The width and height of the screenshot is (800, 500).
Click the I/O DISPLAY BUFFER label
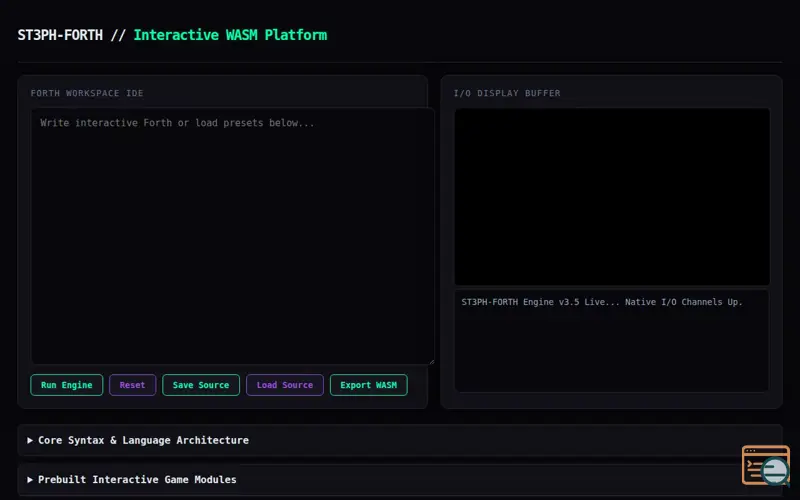click(x=507, y=93)
